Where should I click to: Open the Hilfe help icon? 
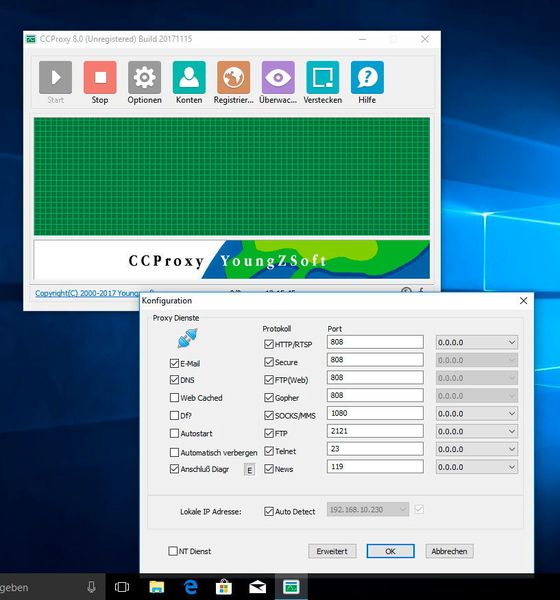[367, 77]
